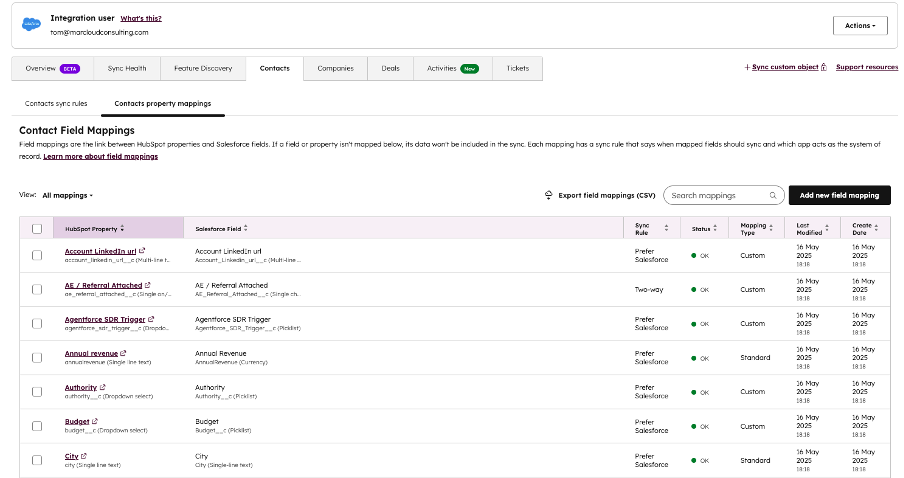The image size is (904, 478).
Task: Click external link icon beside Authority property
Action: (x=103, y=387)
